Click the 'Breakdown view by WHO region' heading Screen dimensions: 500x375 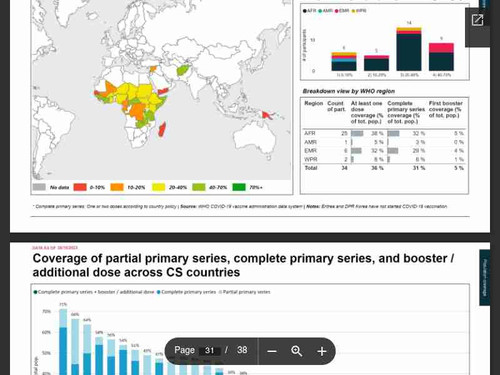coord(349,91)
